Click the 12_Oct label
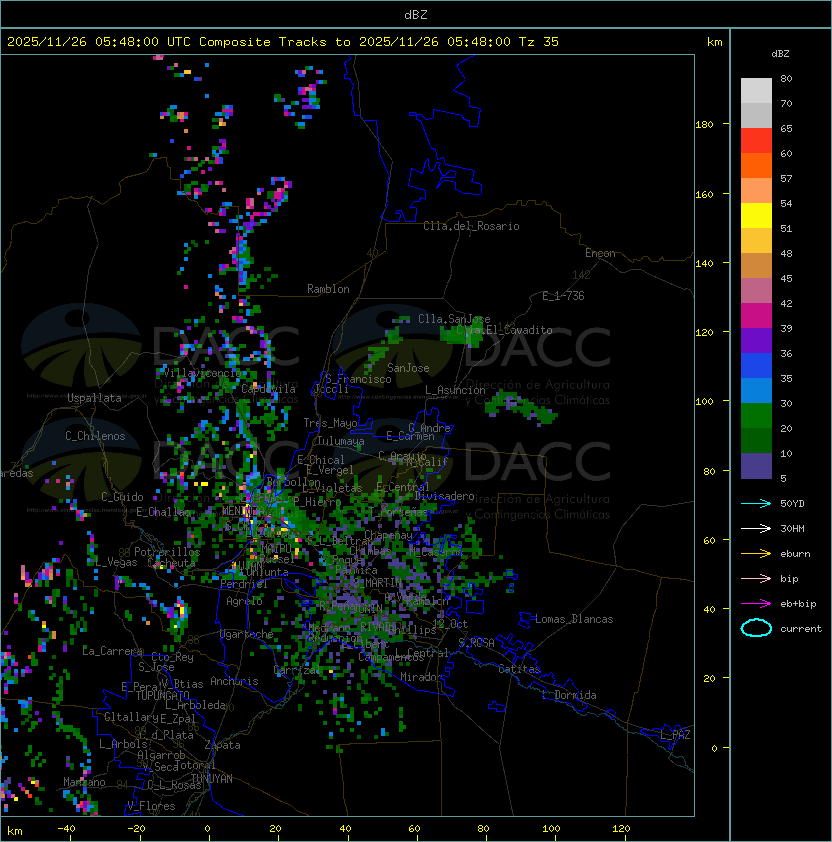Screen dimensions: 832x842 tap(450, 624)
